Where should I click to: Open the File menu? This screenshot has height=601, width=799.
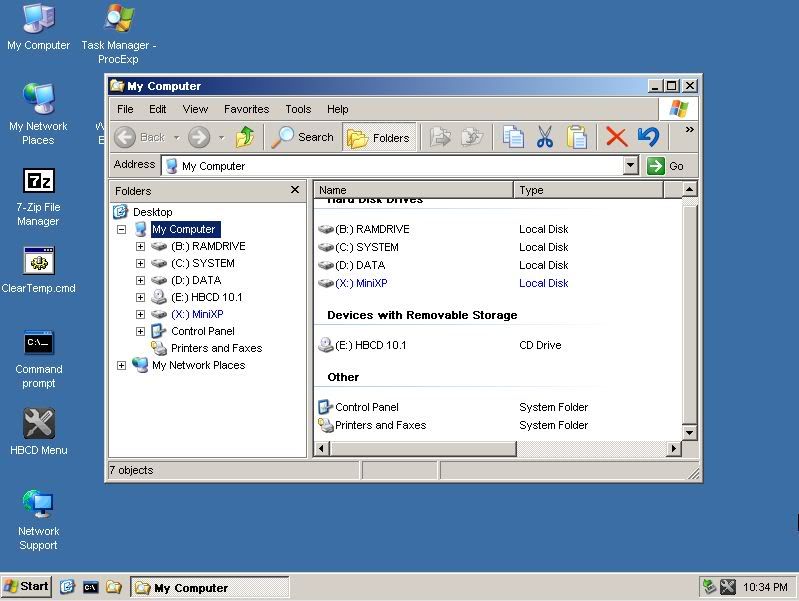[125, 109]
